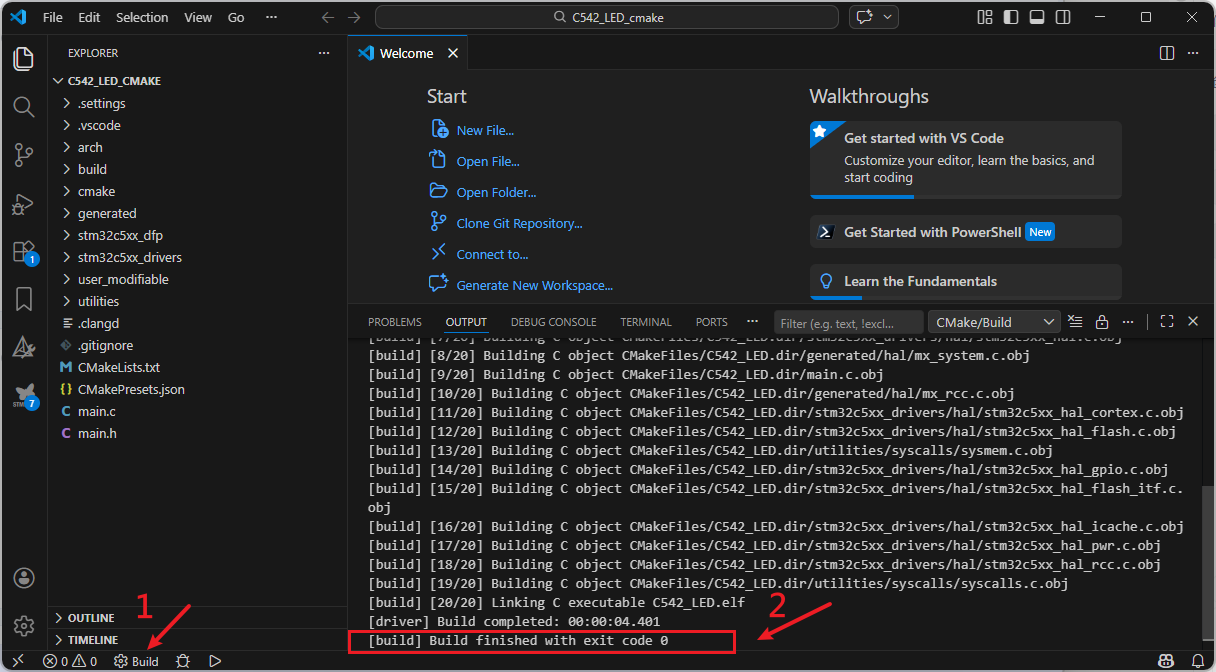The height and width of the screenshot is (672, 1216).
Task: Open the Copilot chat icon in title bar
Action: (x=865, y=17)
